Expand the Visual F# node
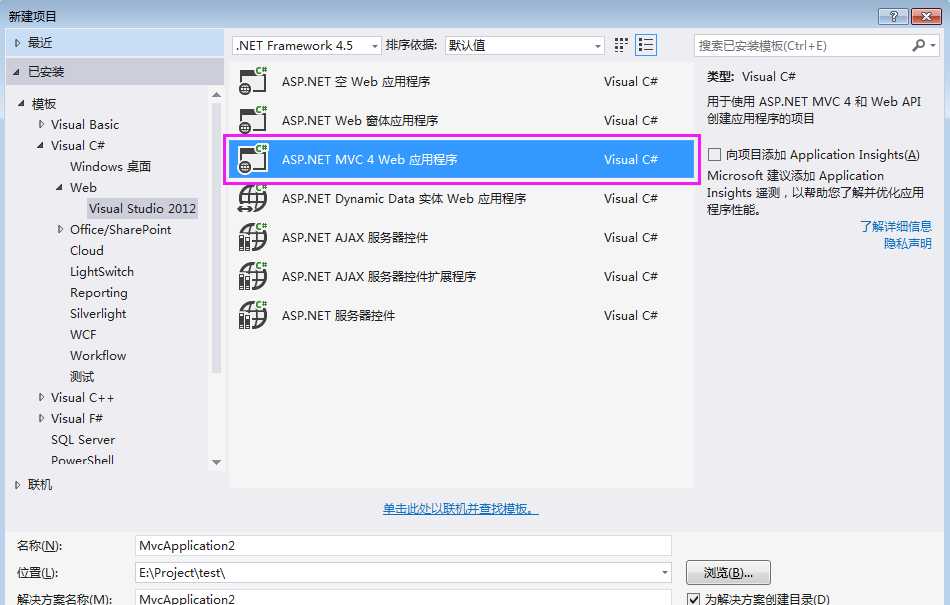Viewport: 950px width, 605px height. click(41, 418)
